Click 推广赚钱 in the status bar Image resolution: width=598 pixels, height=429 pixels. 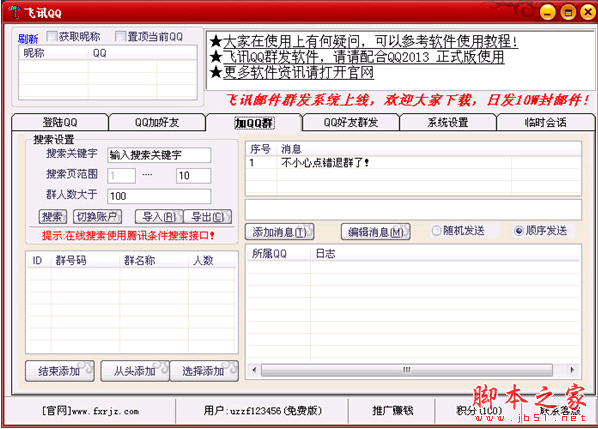[392, 411]
